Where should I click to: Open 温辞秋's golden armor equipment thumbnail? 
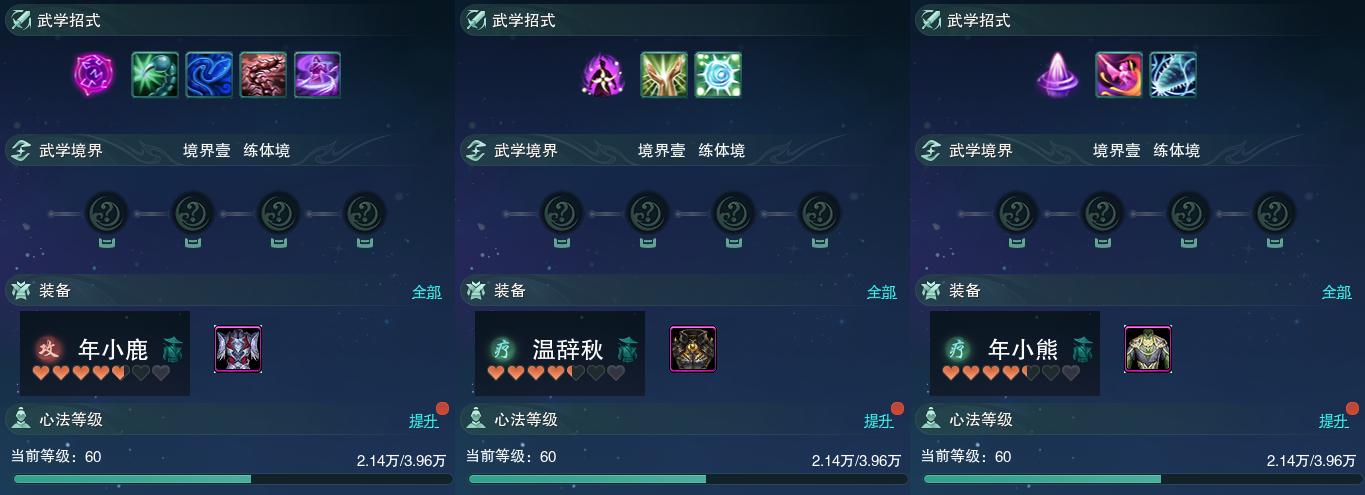[x=693, y=349]
